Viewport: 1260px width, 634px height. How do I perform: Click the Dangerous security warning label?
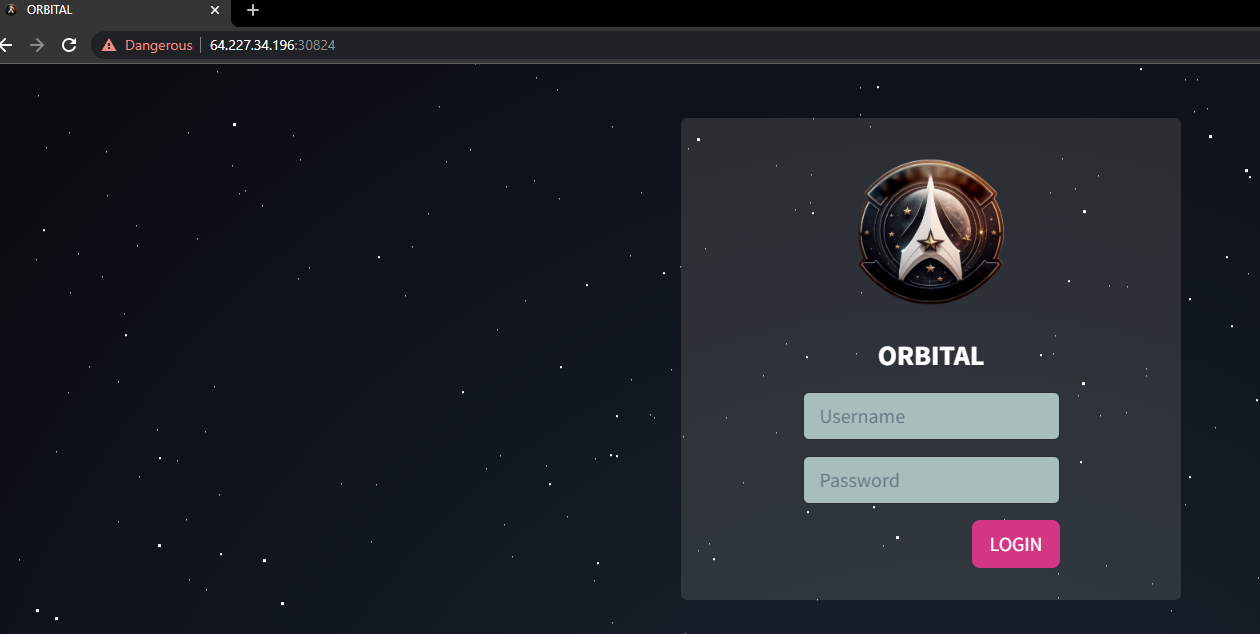click(157, 44)
